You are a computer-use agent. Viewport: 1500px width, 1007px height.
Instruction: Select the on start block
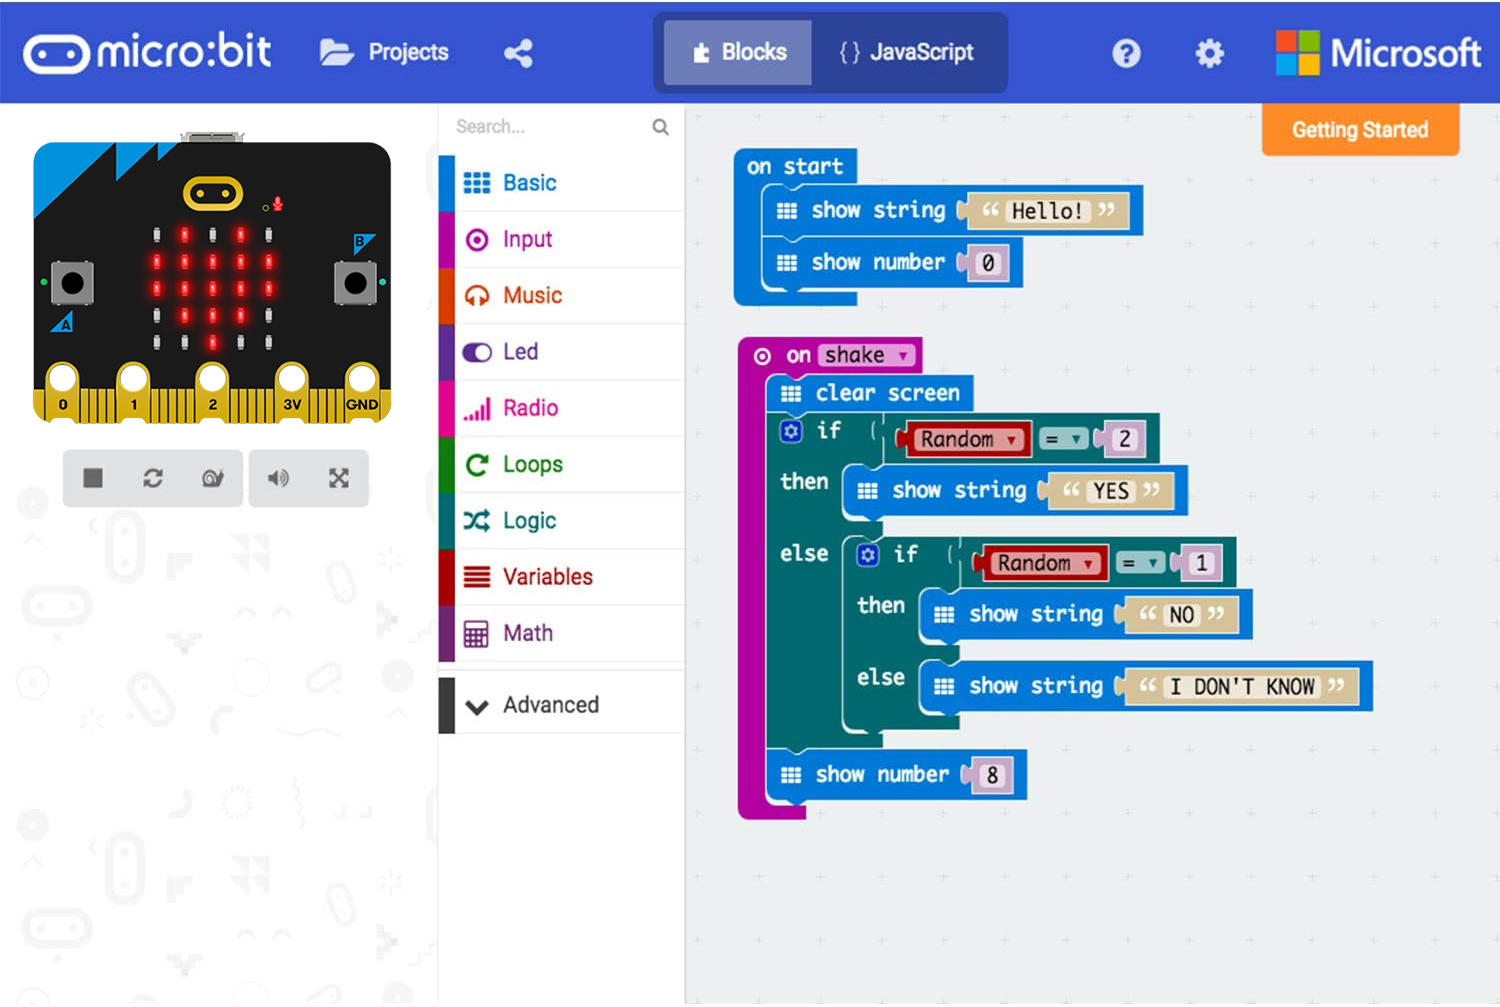(x=794, y=166)
